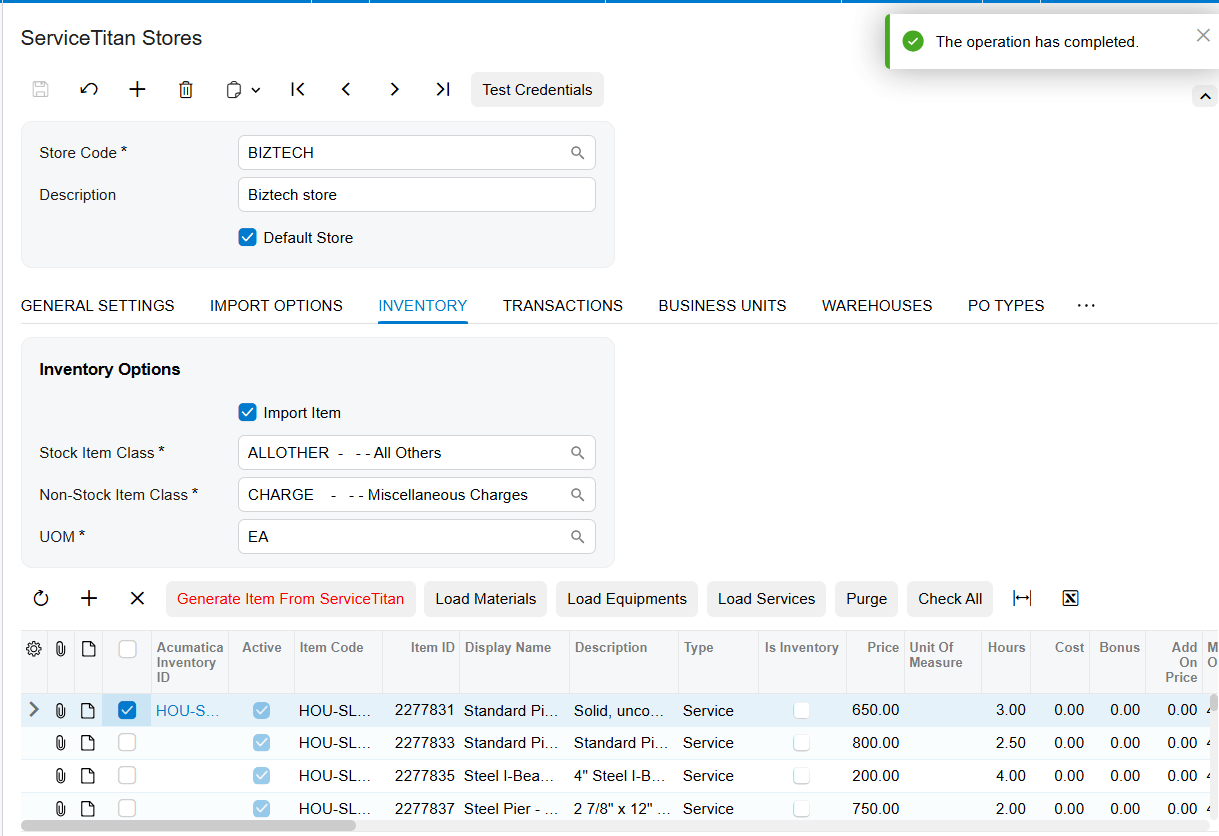The image size is (1219, 836).
Task: Add a new store record with plus icon
Action: click(x=137, y=89)
